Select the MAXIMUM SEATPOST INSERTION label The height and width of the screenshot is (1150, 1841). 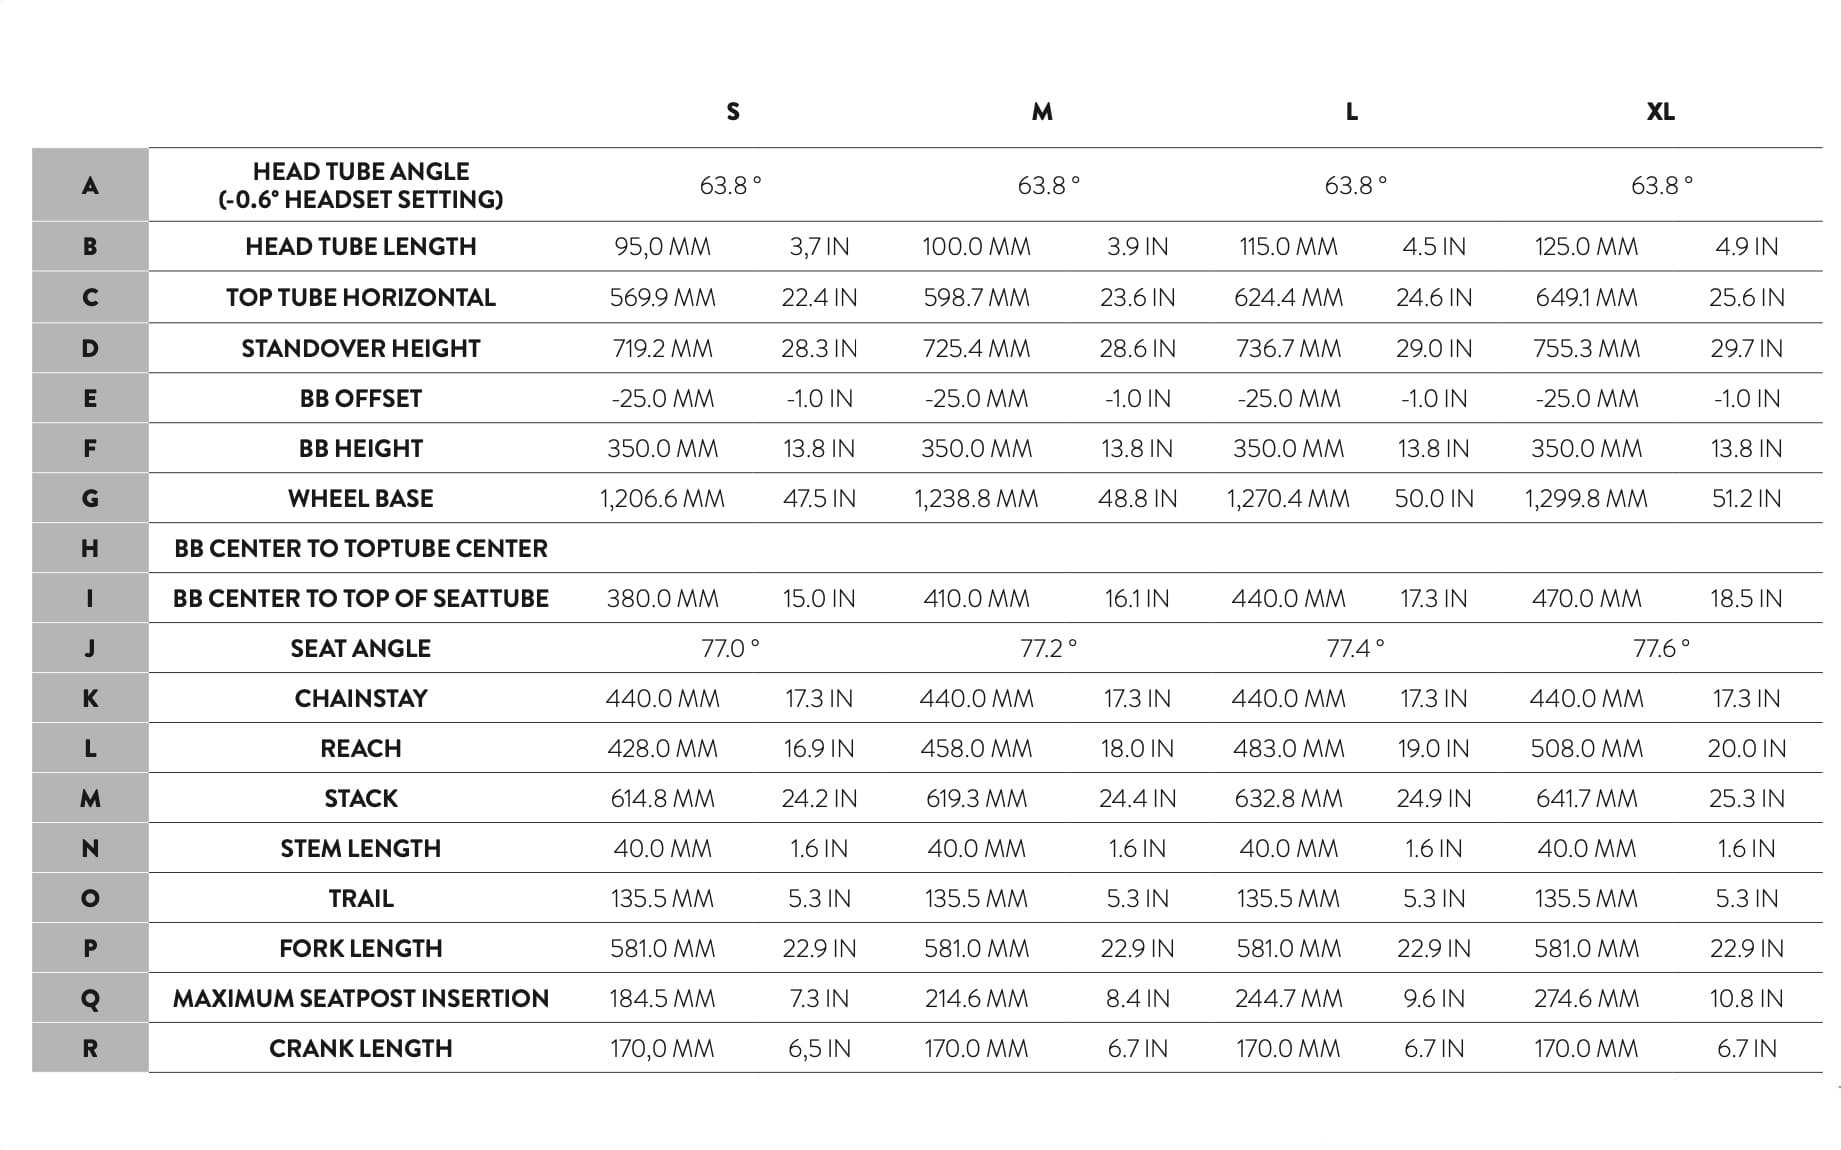361,998
